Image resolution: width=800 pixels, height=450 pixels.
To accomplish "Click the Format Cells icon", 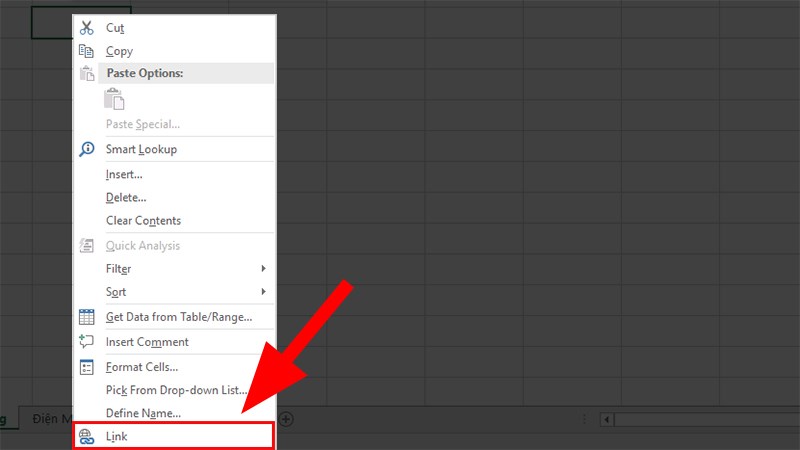I will [87, 367].
